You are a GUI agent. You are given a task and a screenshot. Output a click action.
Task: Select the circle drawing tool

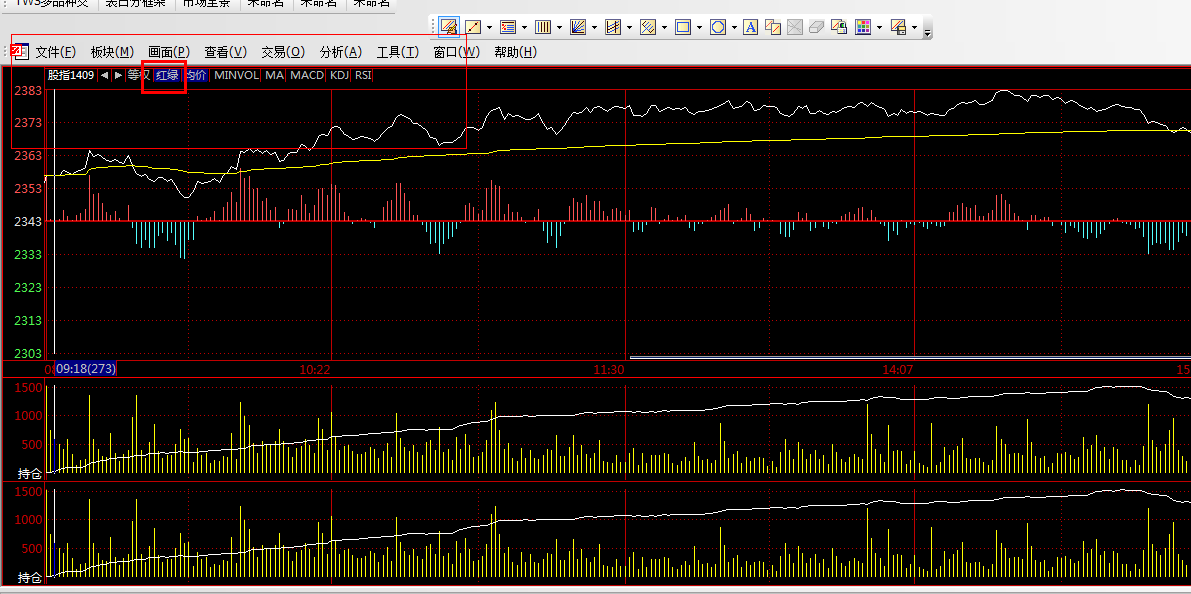coord(718,27)
